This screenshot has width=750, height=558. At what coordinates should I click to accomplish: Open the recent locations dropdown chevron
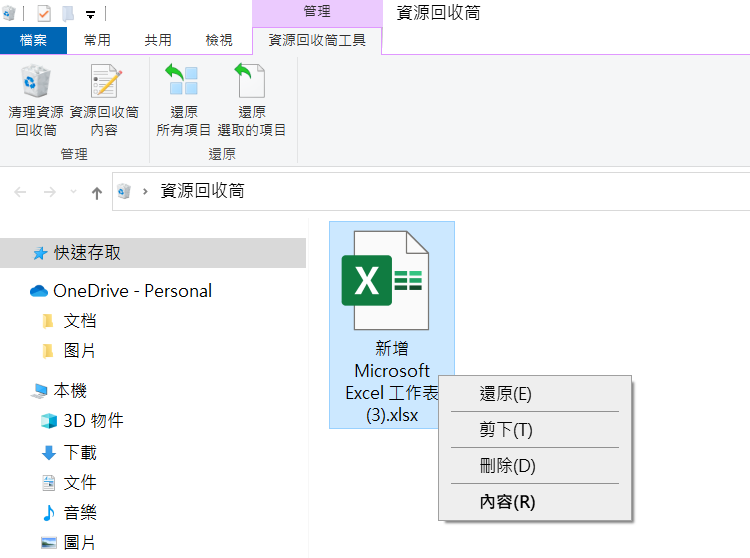coord(73,192)
